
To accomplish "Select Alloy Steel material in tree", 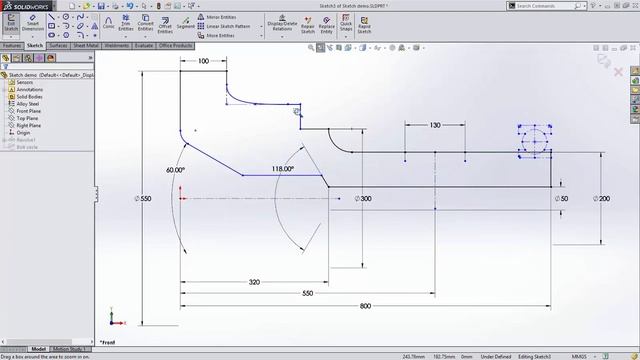I will 24,104.
